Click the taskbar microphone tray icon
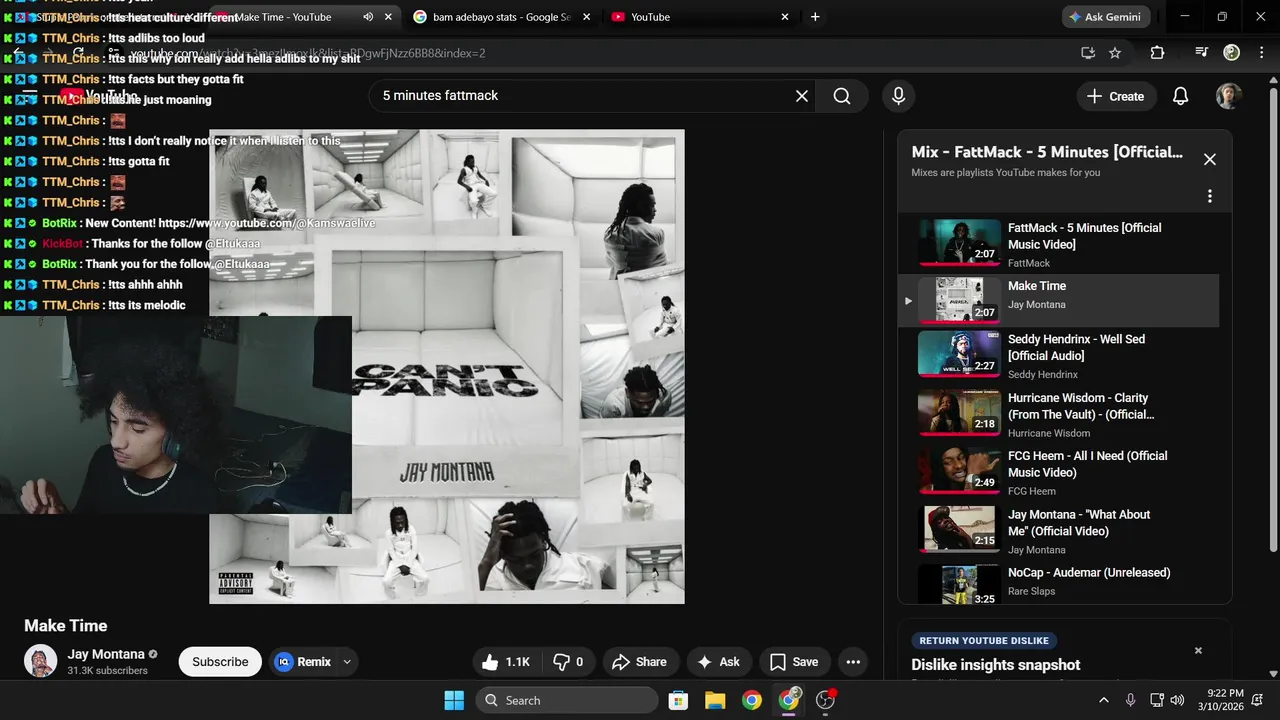This screenshot has width=1280, height=720. [x=1131, y=700]
